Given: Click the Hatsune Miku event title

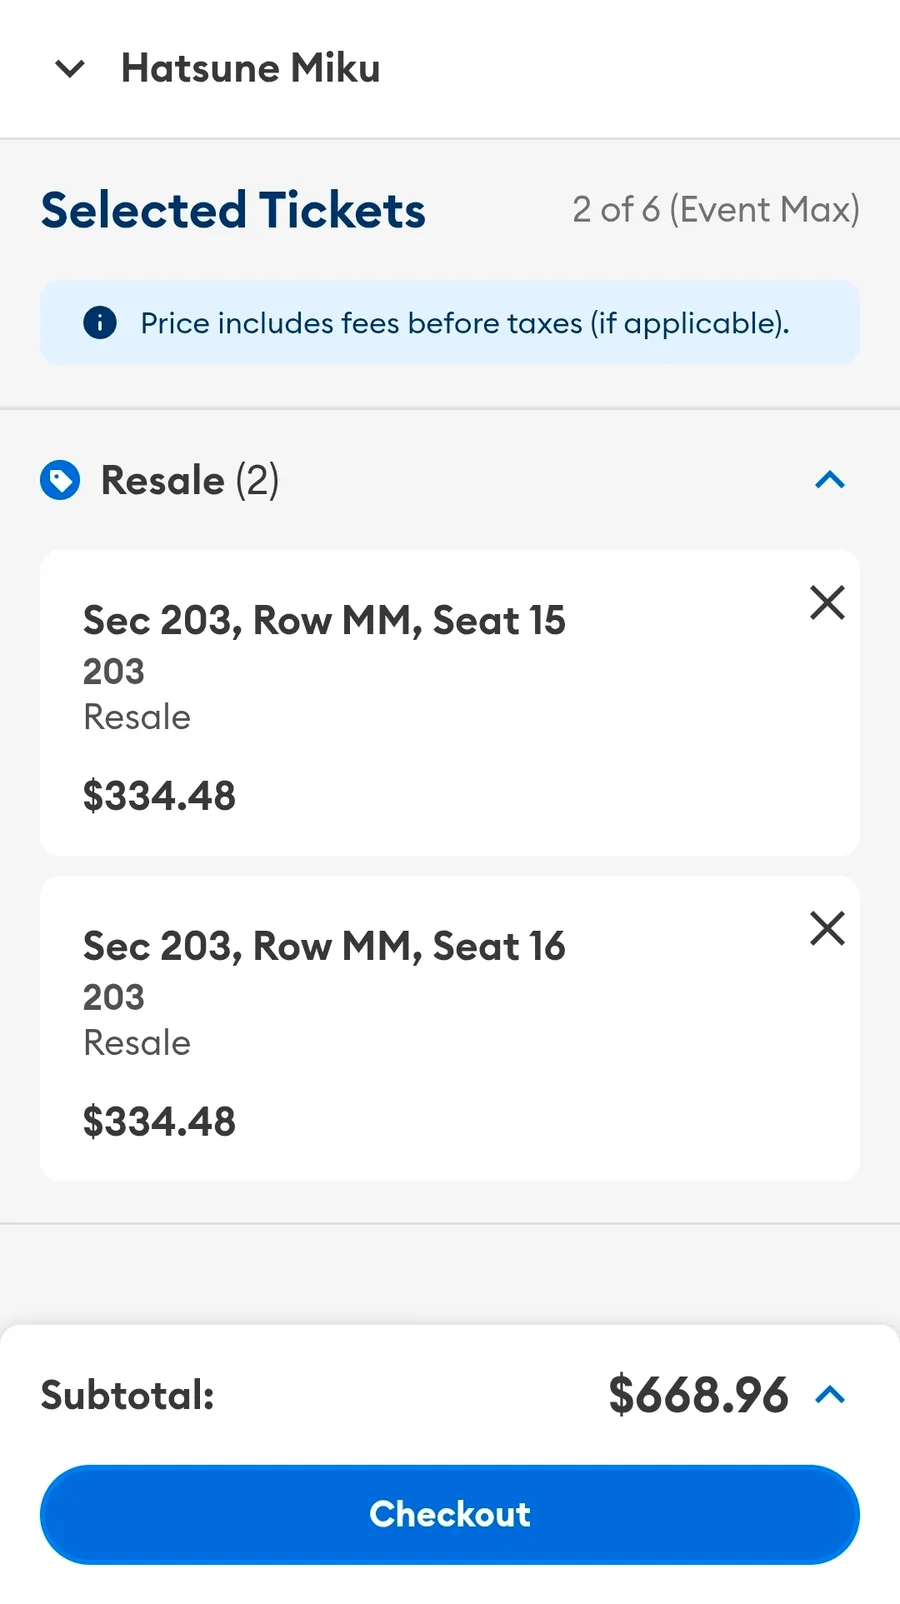Looking at the screenshot, I should click(250, 69).
